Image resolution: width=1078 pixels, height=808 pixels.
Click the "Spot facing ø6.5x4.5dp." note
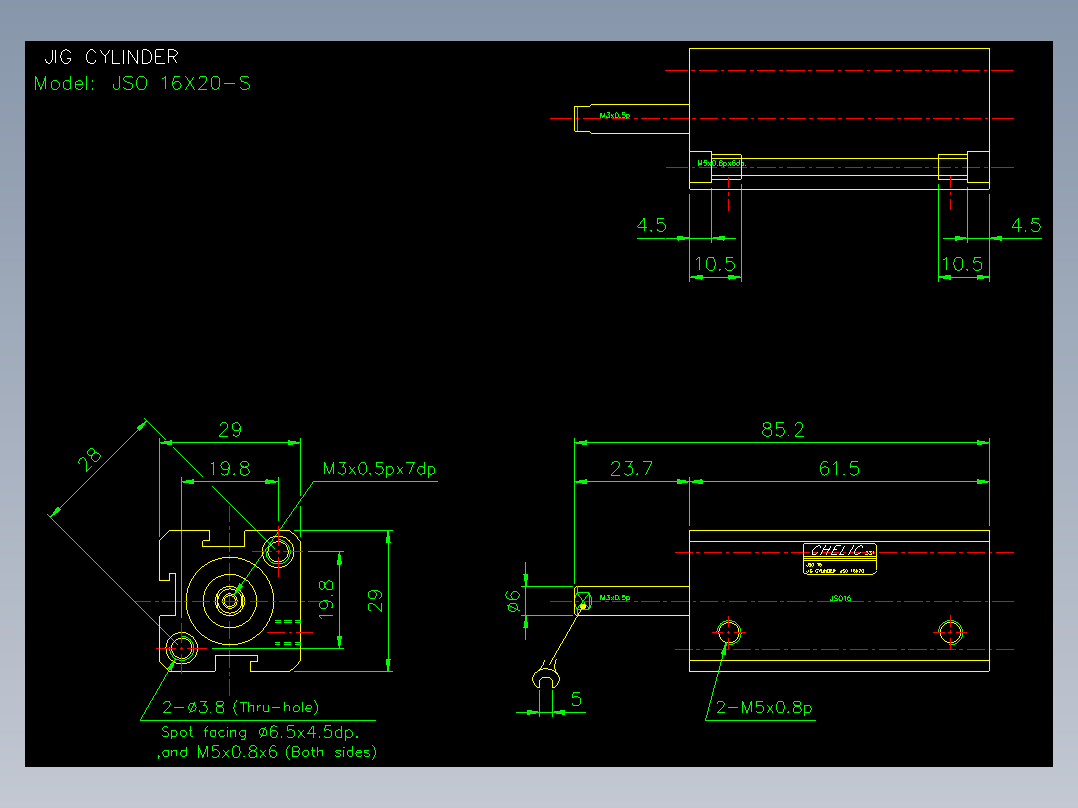[x=260, y=732]
